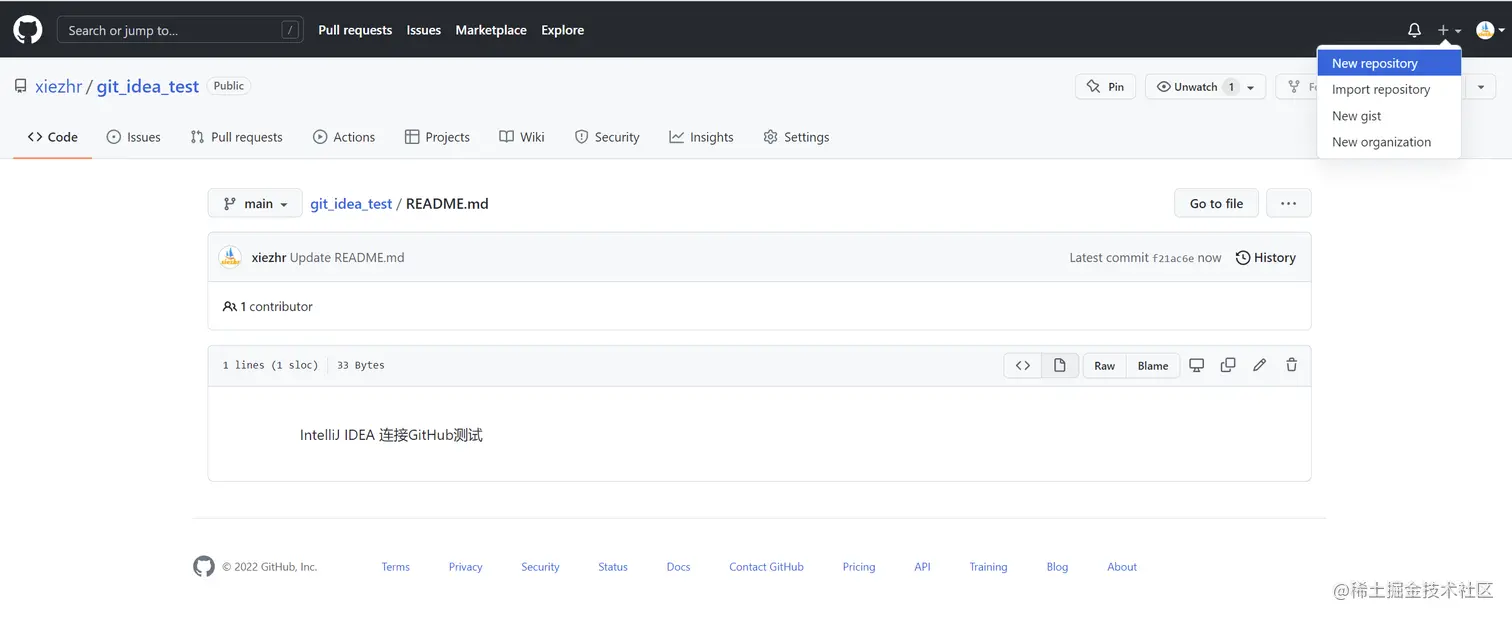The image size is (1512, 619).
Task: Open the xiezhr commit author name
Action: [269, 257]
